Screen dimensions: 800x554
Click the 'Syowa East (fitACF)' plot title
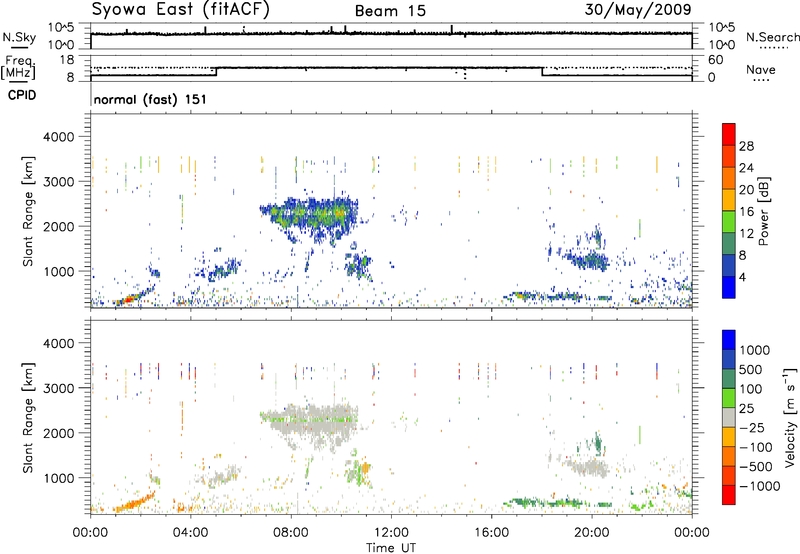180,9
